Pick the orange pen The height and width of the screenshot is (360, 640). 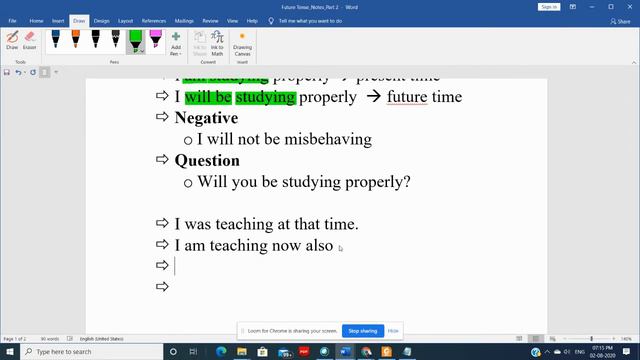click(x=76, y=40)
